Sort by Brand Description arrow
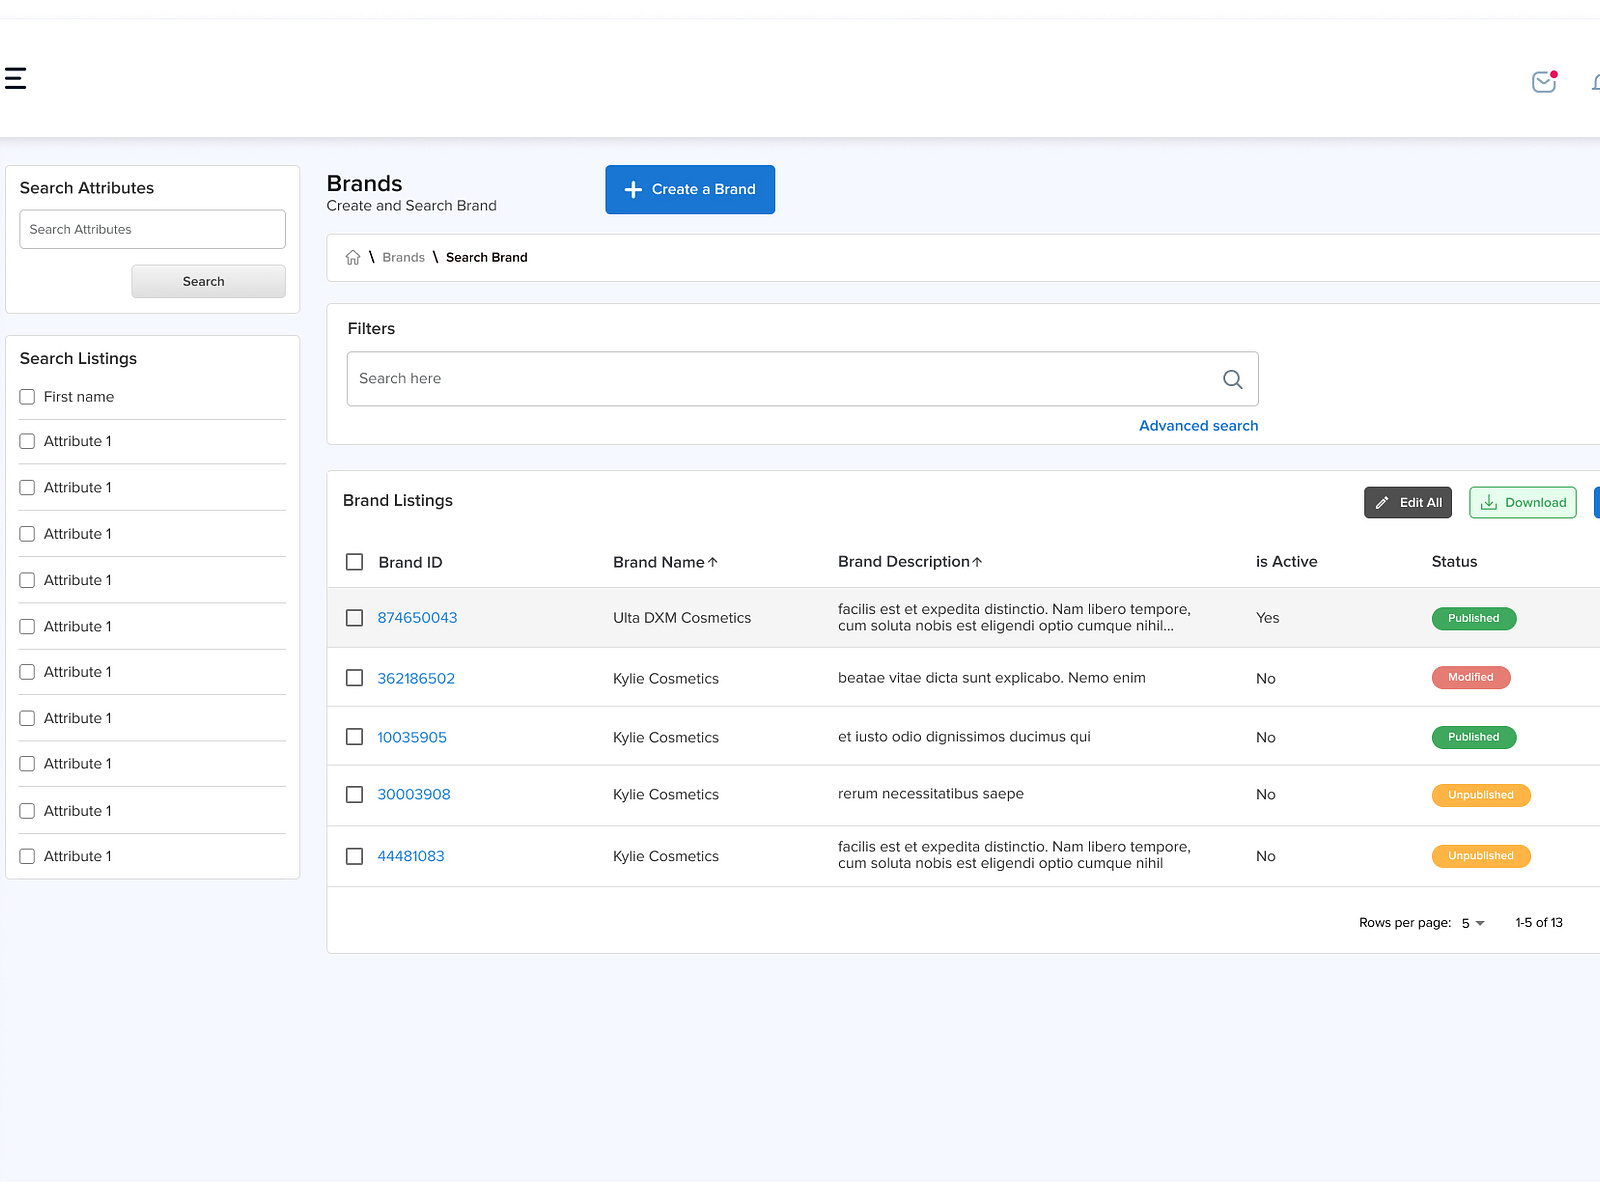Screen dimensions: 1600x1200 pyautogui.click(x=978, y=562)
